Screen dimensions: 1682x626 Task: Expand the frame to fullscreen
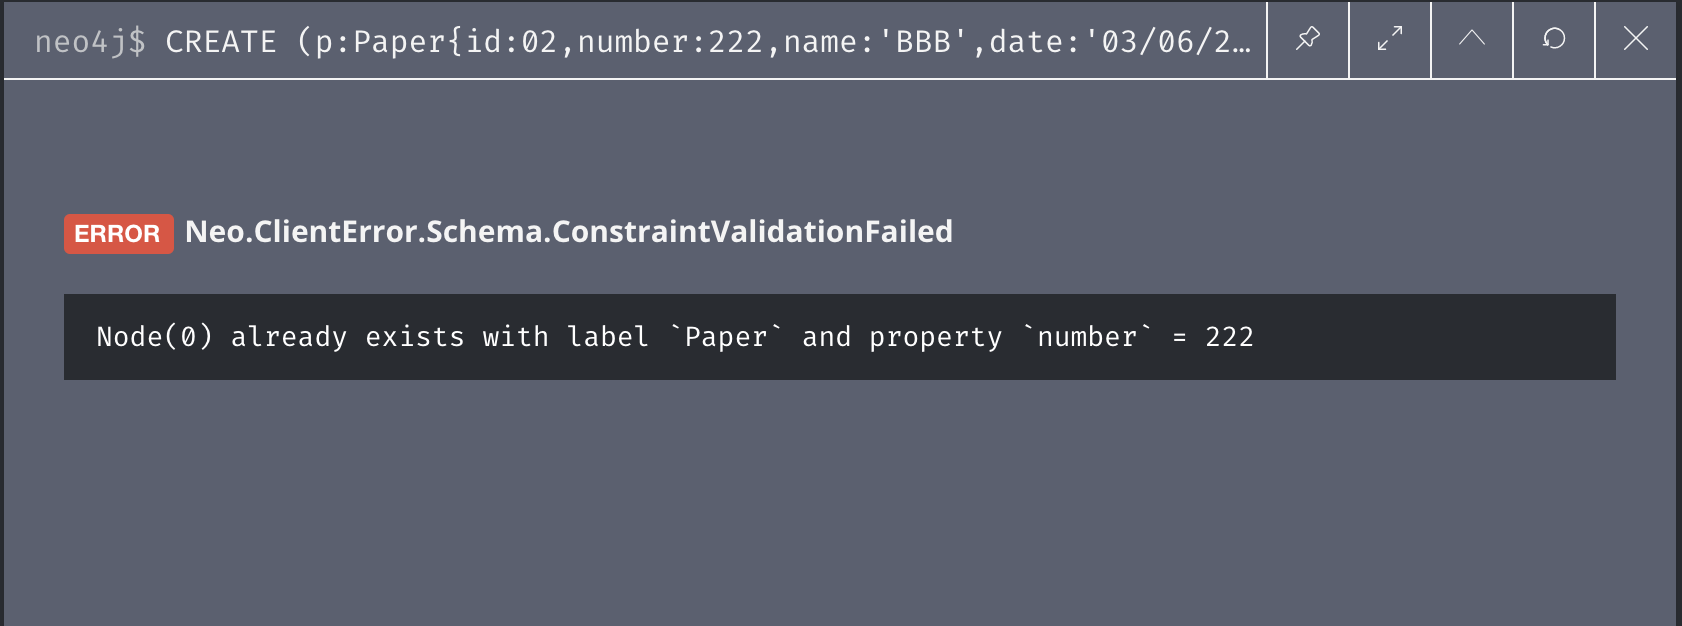pyautogui.click(x=1389, y=39)
